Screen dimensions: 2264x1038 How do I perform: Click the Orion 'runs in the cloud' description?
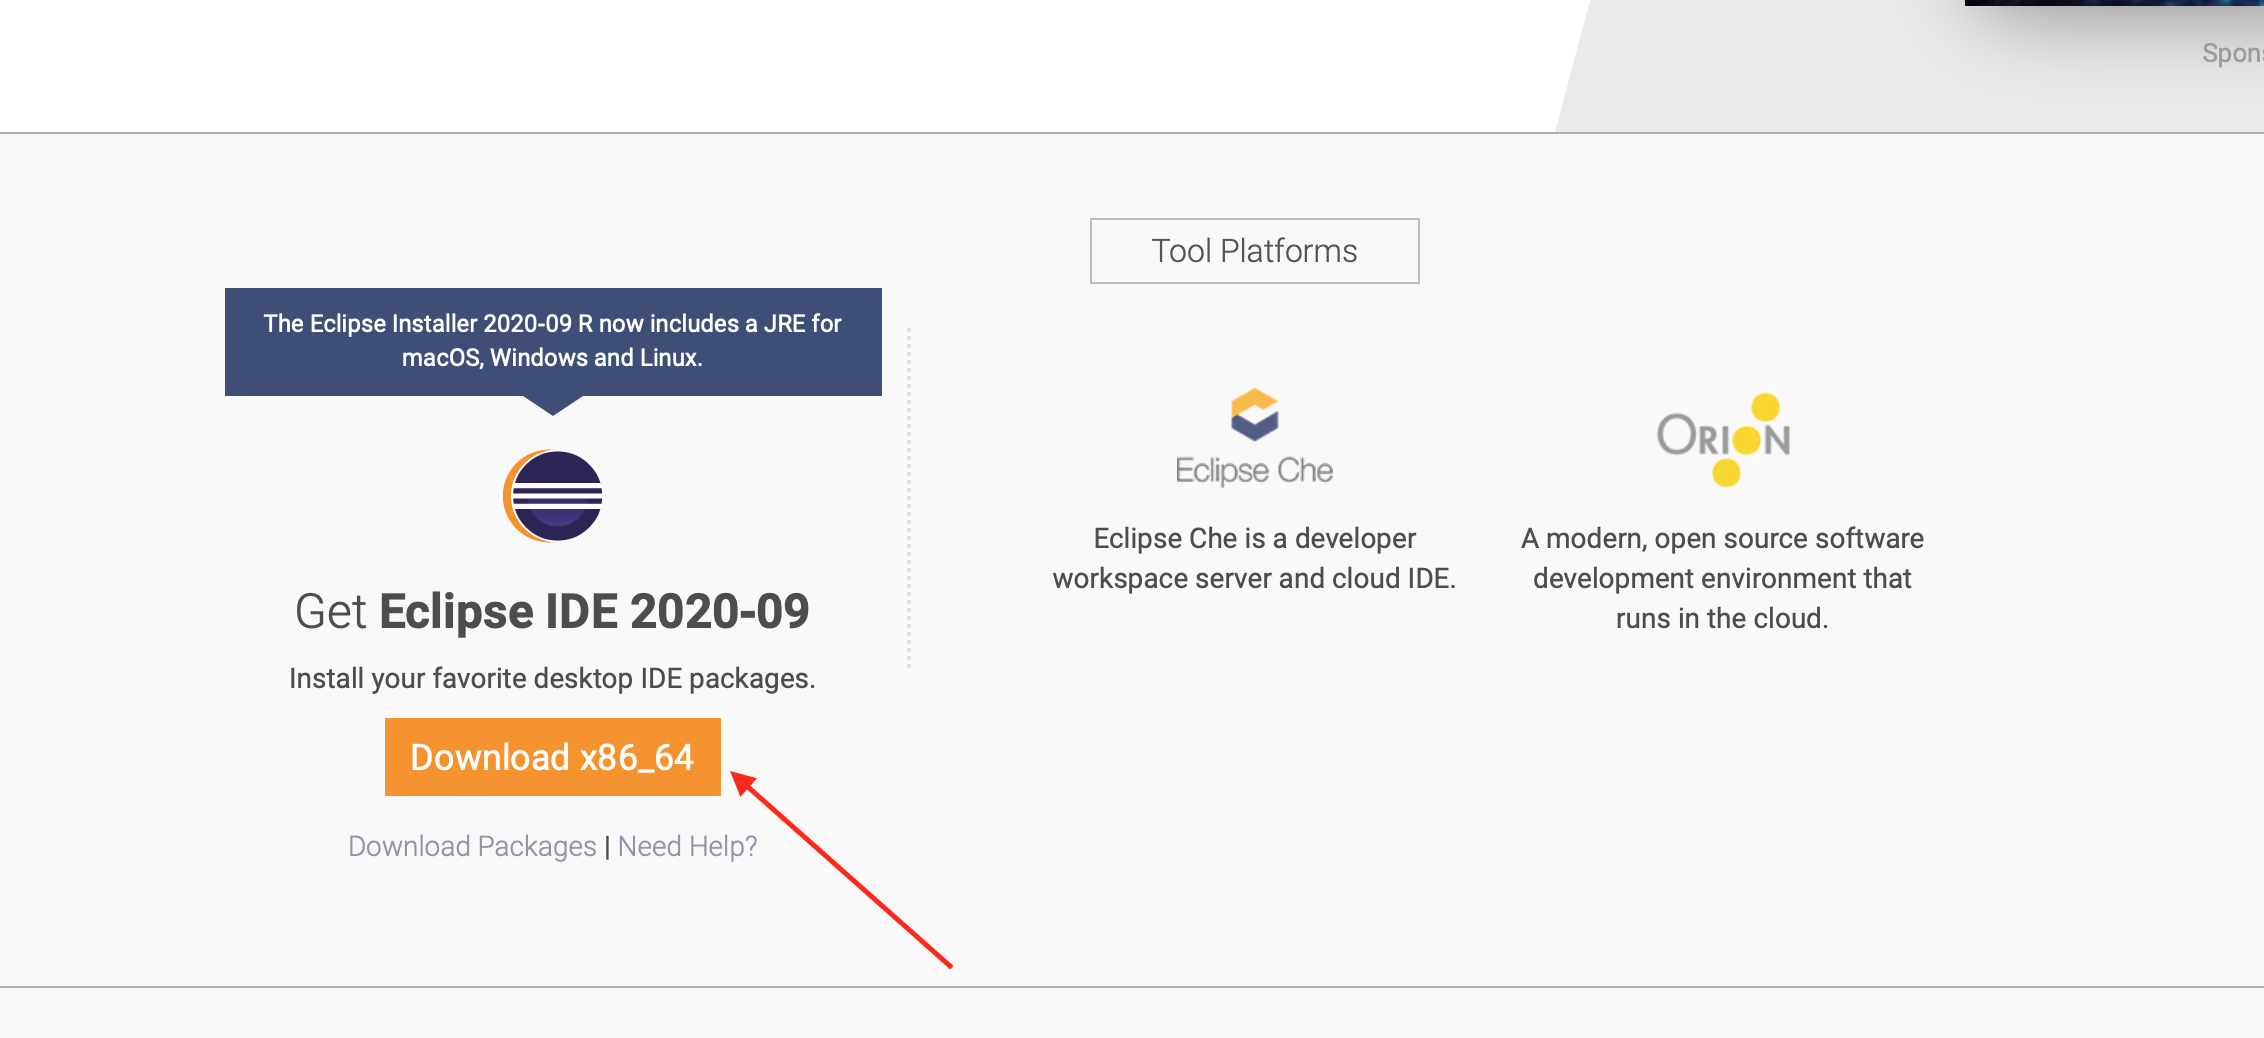[x=1722, y=578]
